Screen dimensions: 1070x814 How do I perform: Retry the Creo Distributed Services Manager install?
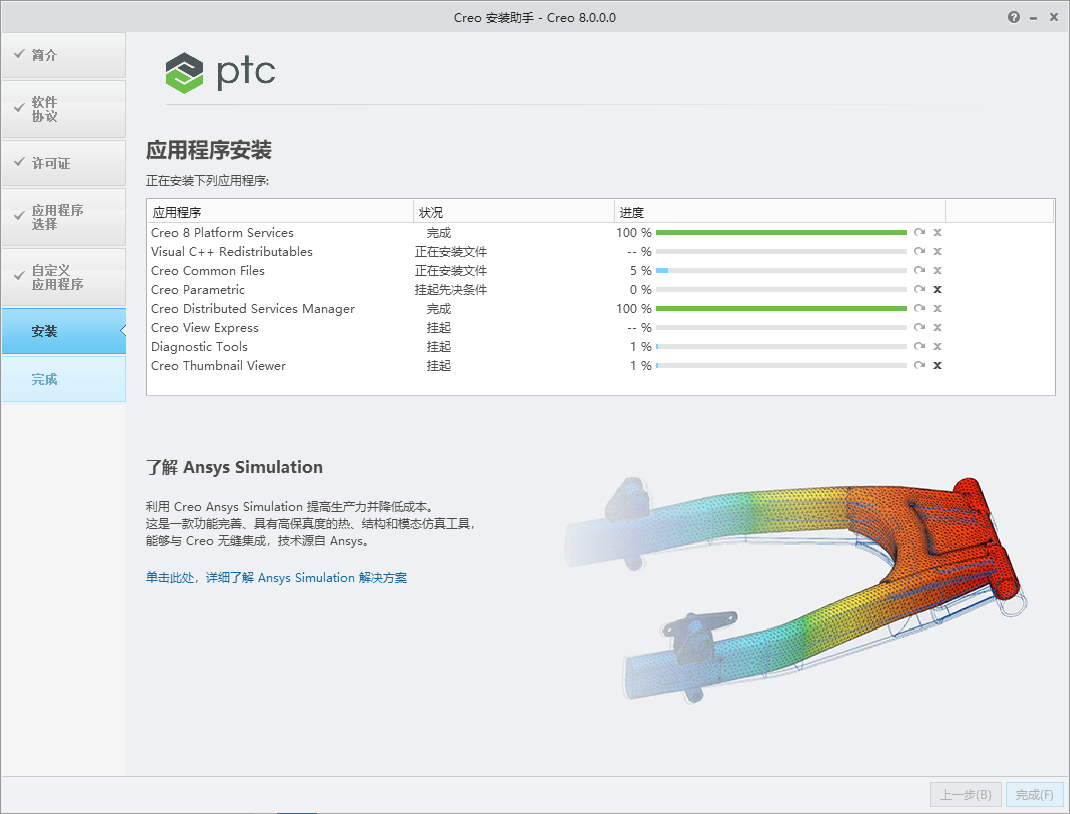pyautogui.click(x=919, y=308)
